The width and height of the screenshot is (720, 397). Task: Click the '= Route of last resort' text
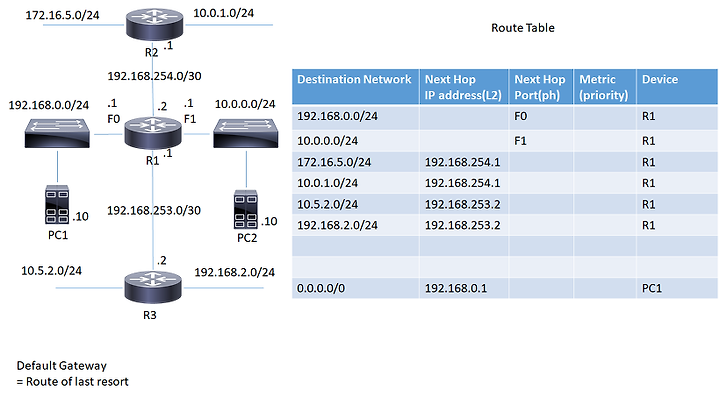(73, 382)
